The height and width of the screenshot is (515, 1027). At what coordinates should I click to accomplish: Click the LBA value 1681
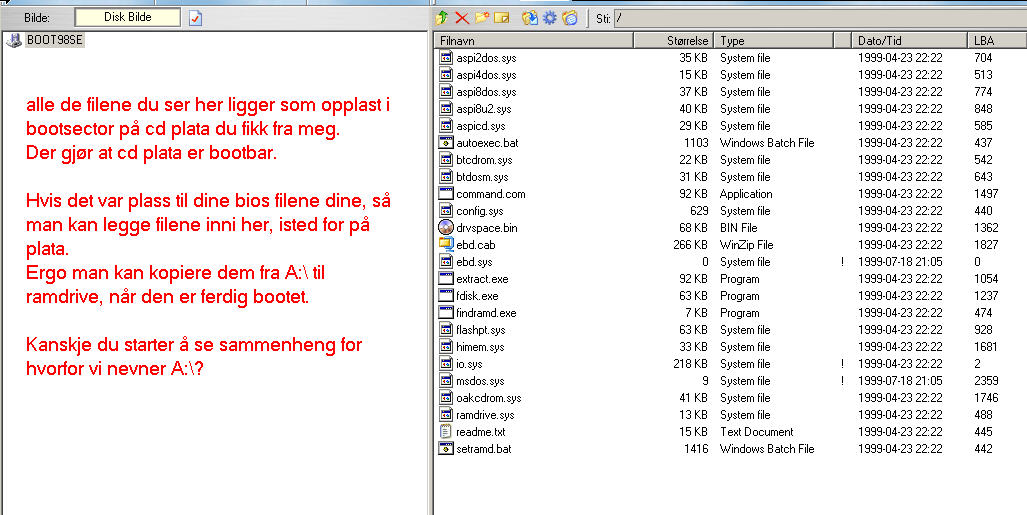point(986,347)
